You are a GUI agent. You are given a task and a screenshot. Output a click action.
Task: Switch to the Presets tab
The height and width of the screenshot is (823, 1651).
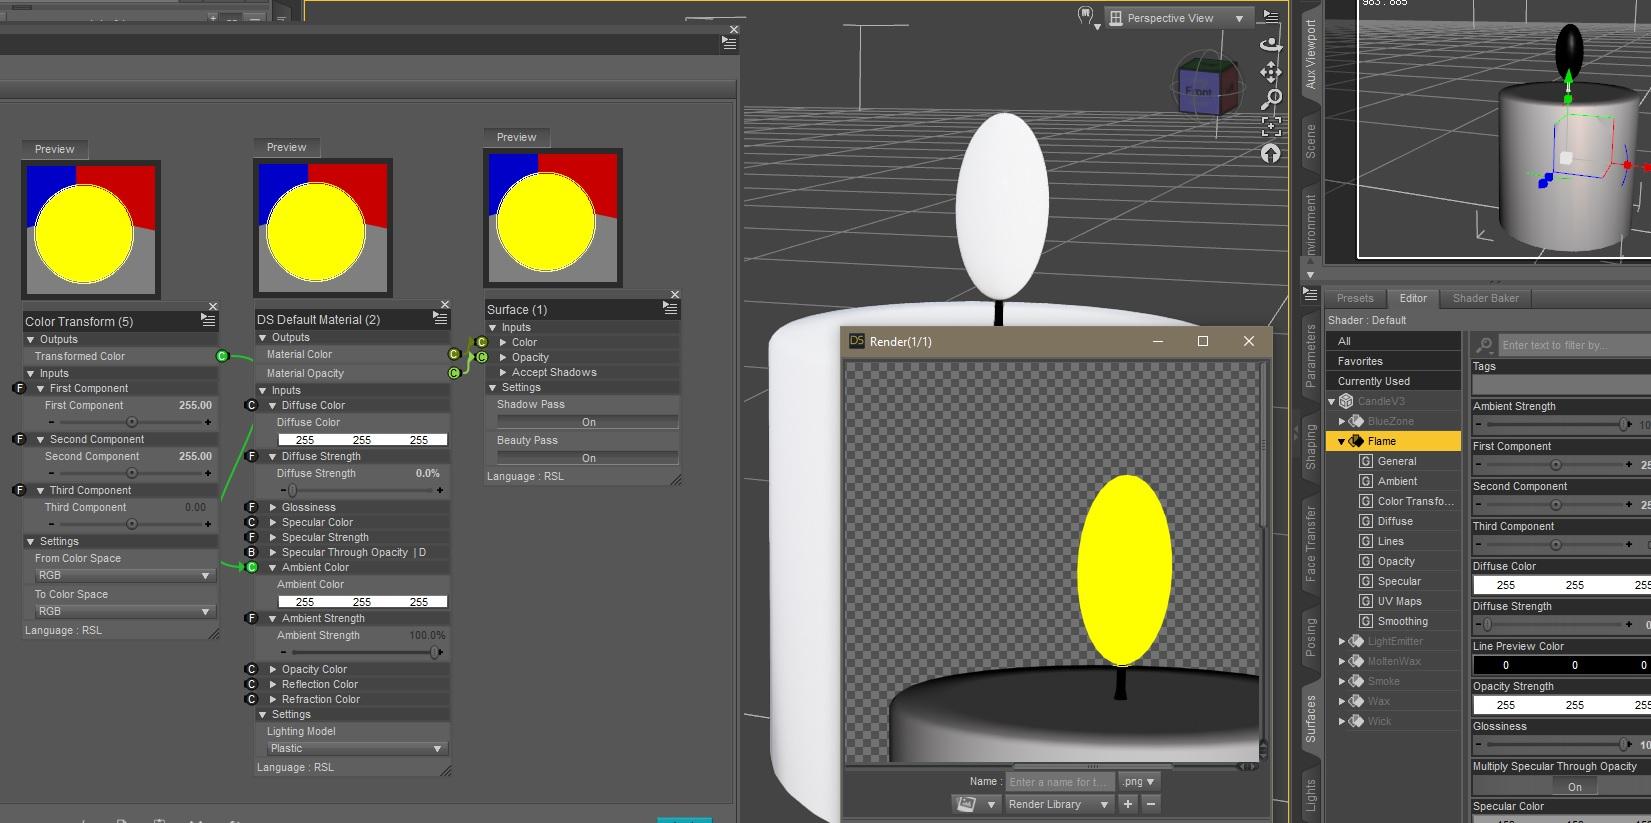click(x=1355, y=298)
